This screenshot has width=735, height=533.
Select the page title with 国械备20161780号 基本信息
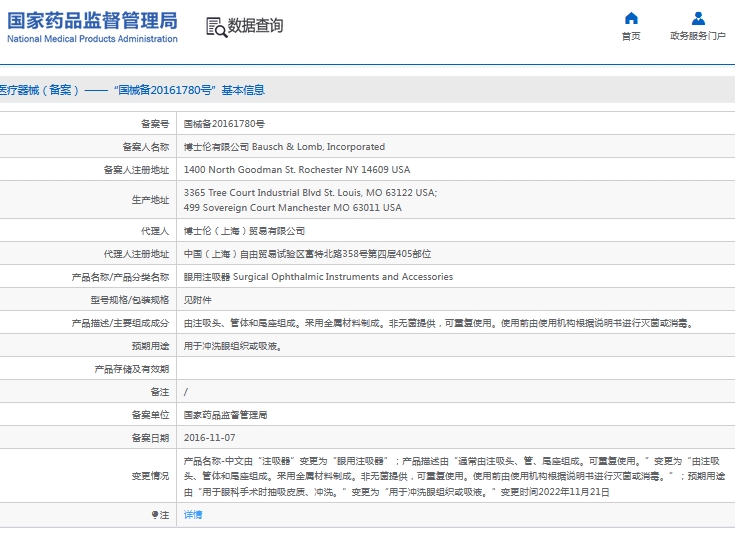coord(132,90)
